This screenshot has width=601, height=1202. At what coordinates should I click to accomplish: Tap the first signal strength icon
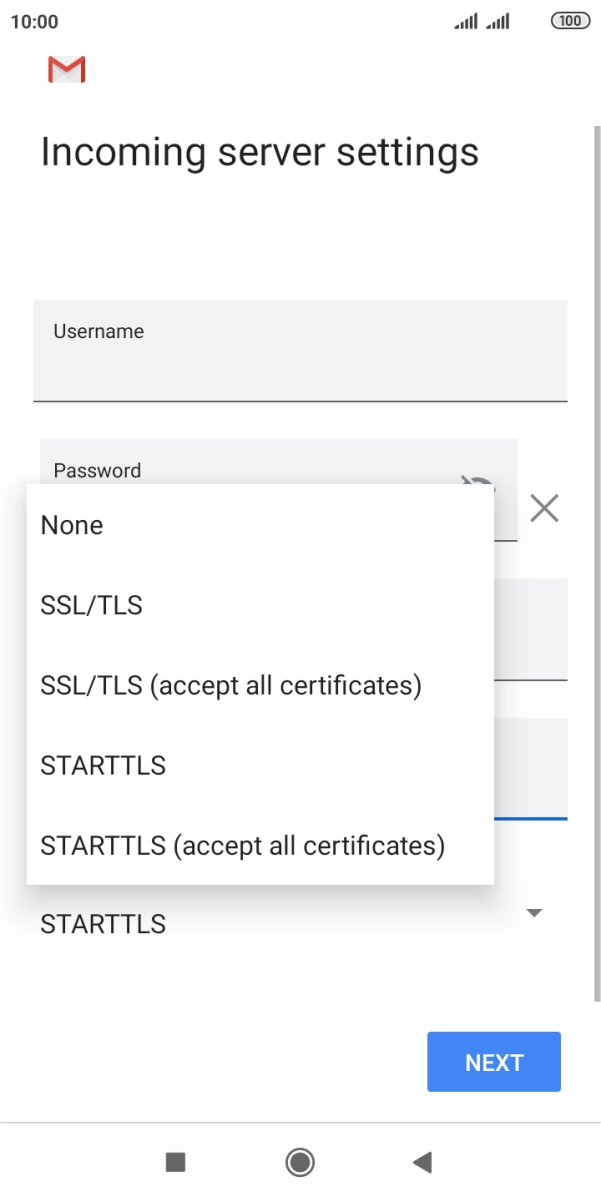click(466, 21)
